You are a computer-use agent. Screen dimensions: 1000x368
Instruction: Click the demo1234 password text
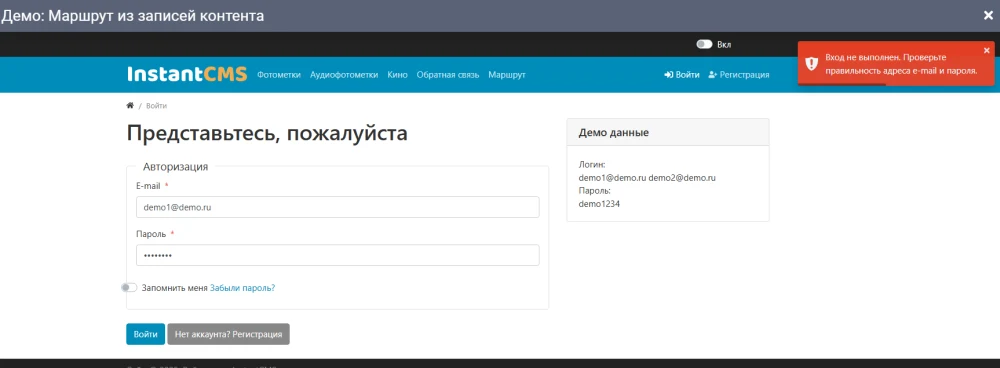pyautogui.click(x=599, y=204)
